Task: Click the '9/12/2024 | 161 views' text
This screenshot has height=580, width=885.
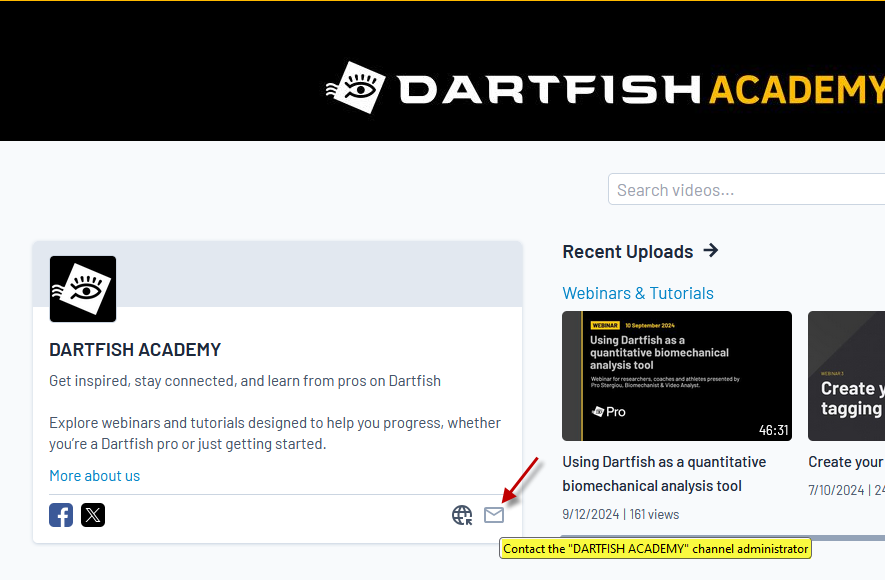Action: 620,515
